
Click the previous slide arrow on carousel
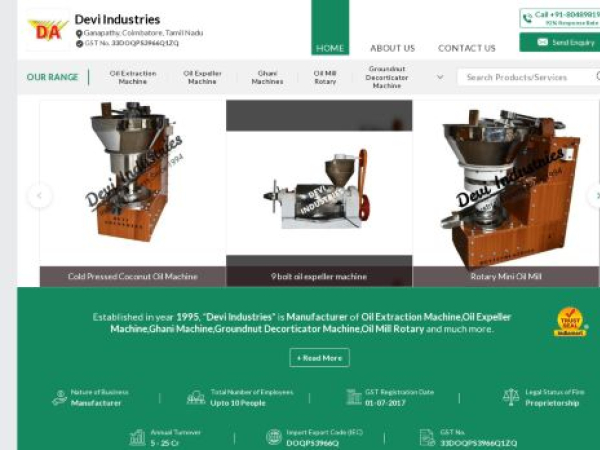(x=39, y=196)
